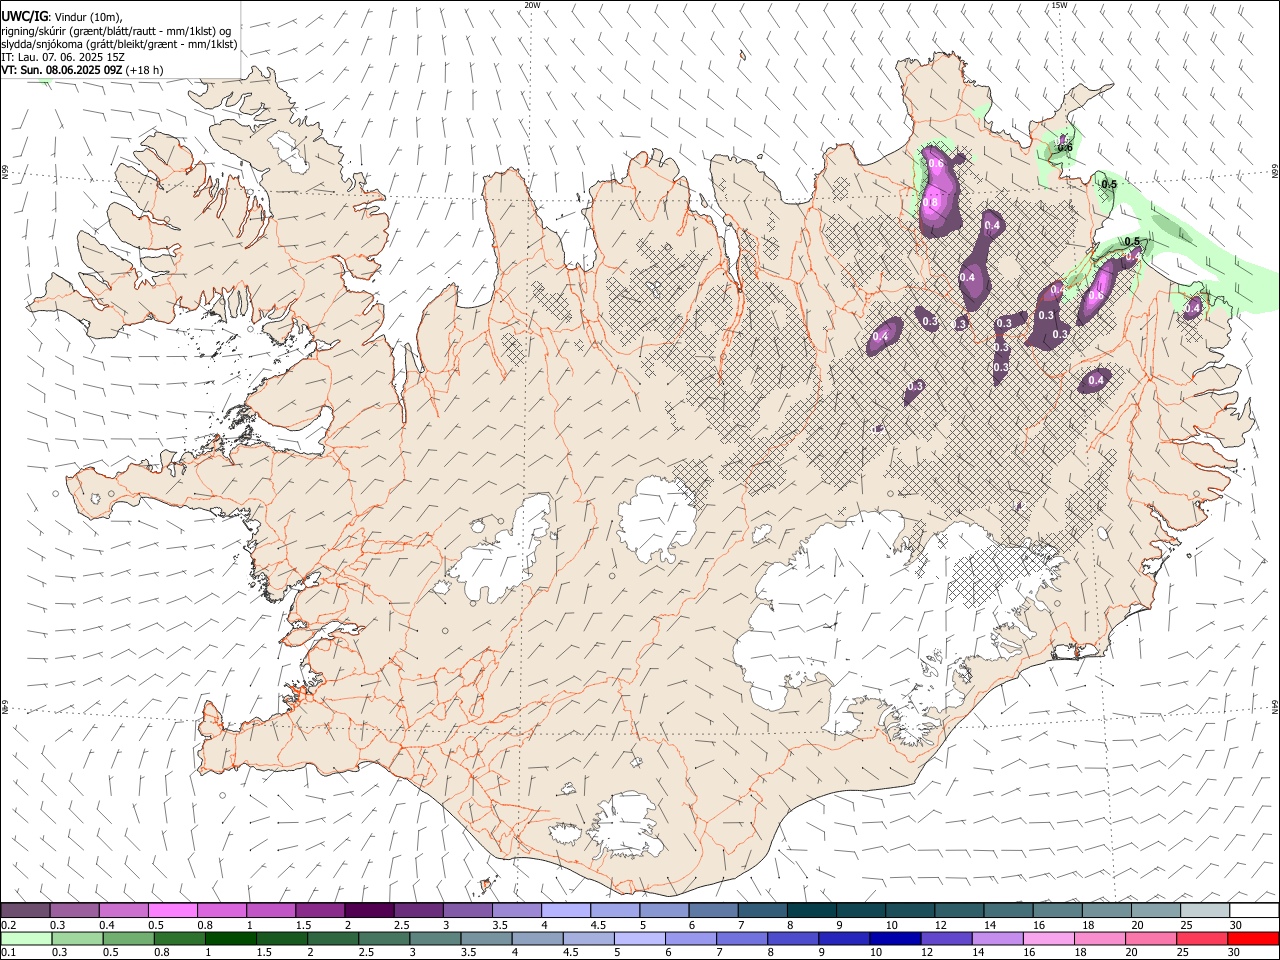1280x960 pixels.
Task: Click the pale green 0.1 swatch in lower legend
Action: point(26,939)
